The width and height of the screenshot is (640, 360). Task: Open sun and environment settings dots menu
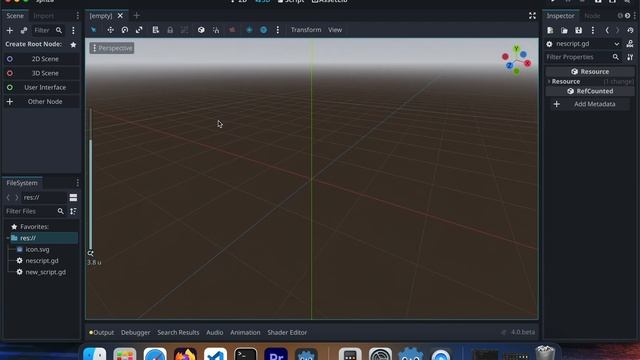tap(278, 30)
